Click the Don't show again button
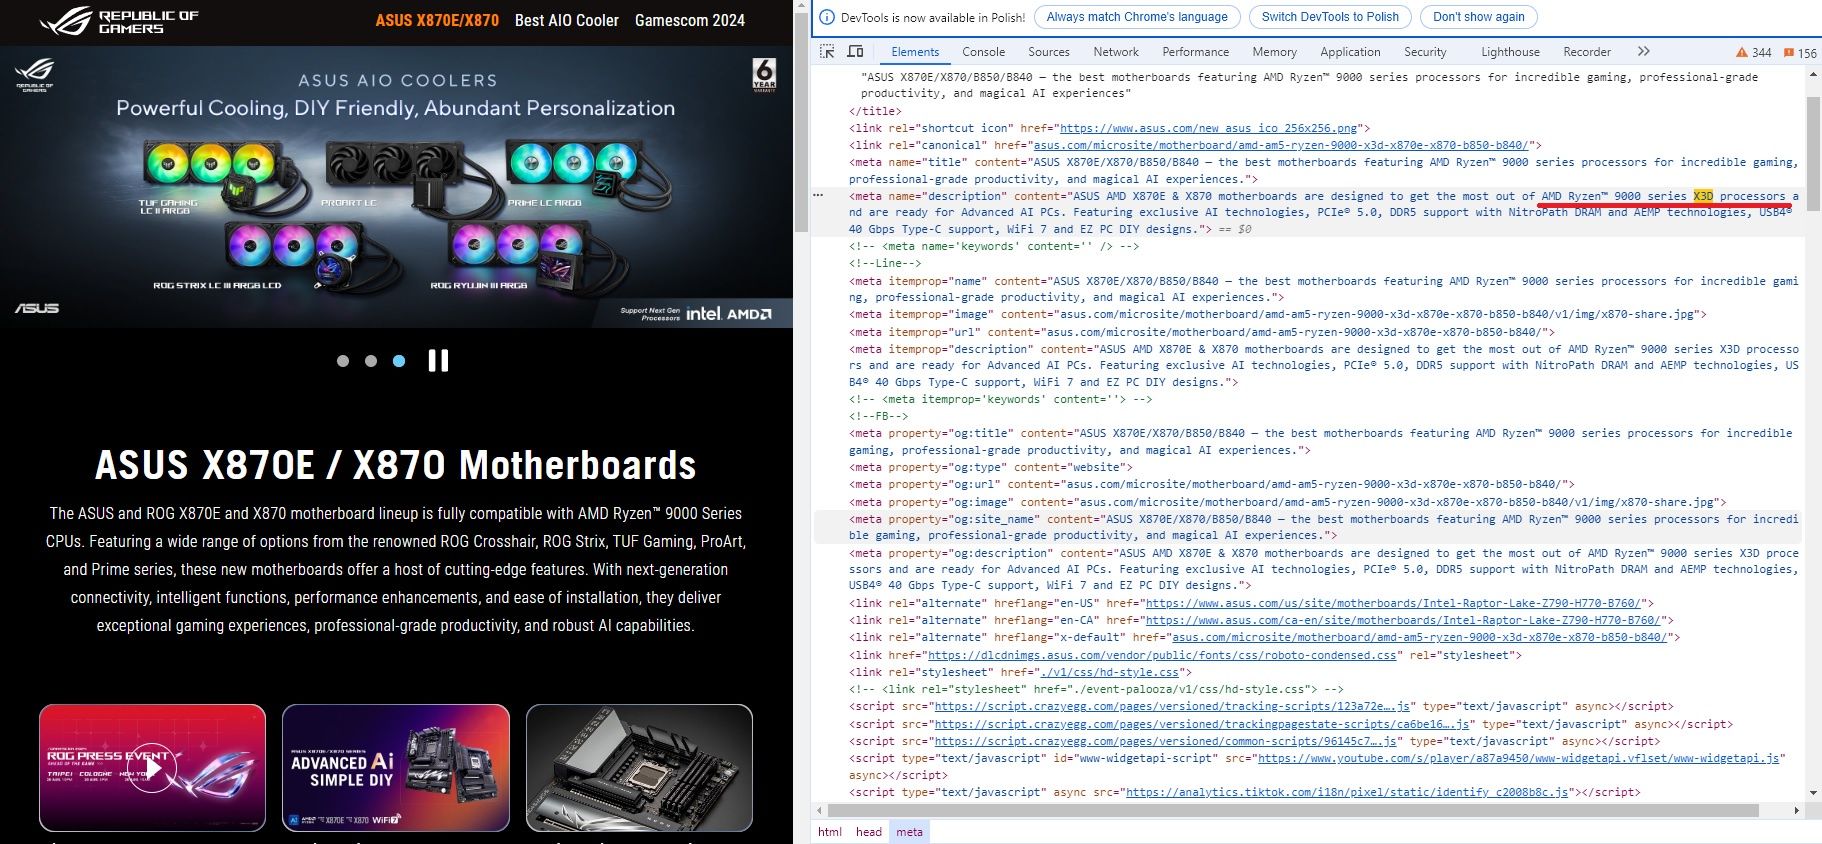The image size is (1822, 844). pos(1479,17)
